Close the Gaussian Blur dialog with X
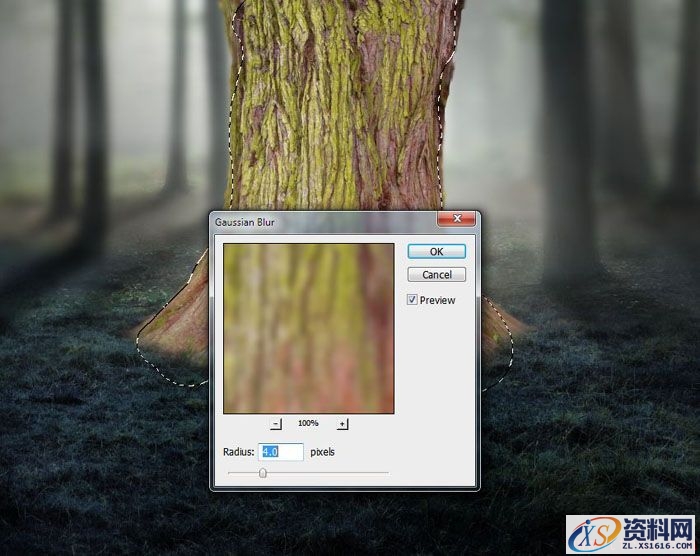Screen dimensions: 700x556 tap(460, 219)
